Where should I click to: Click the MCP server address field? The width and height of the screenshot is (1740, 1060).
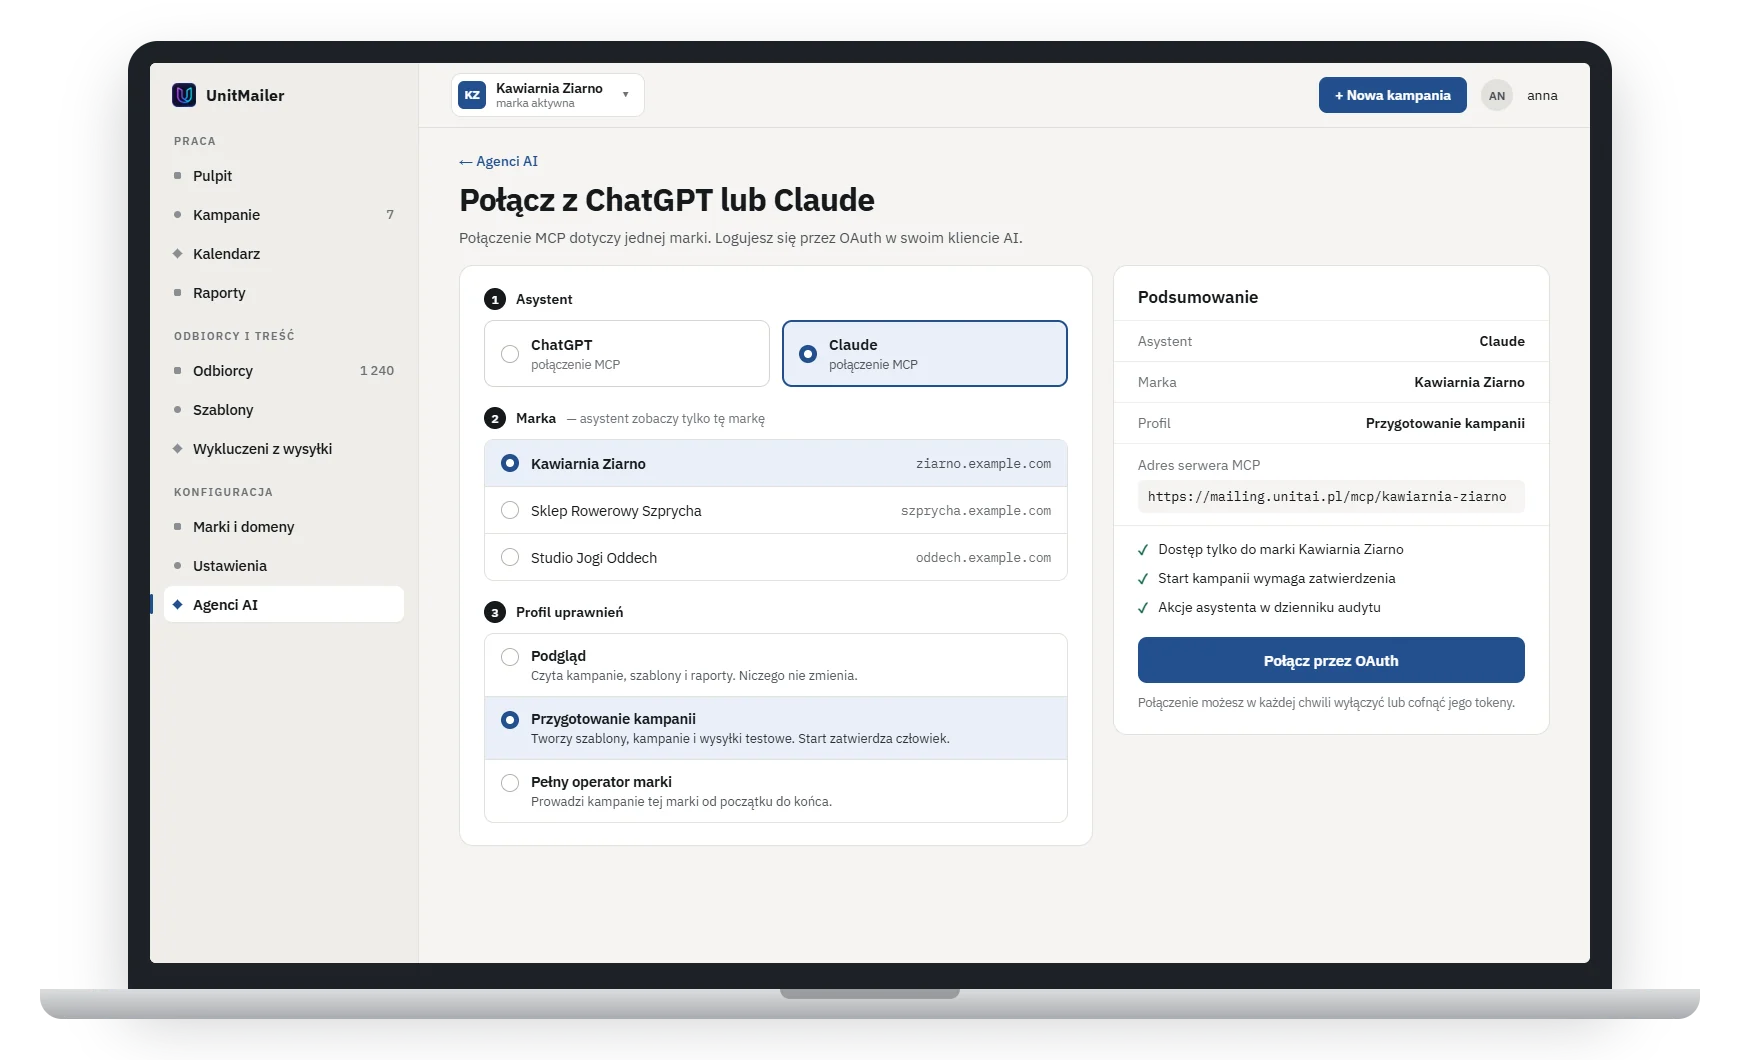(1331, 497)
